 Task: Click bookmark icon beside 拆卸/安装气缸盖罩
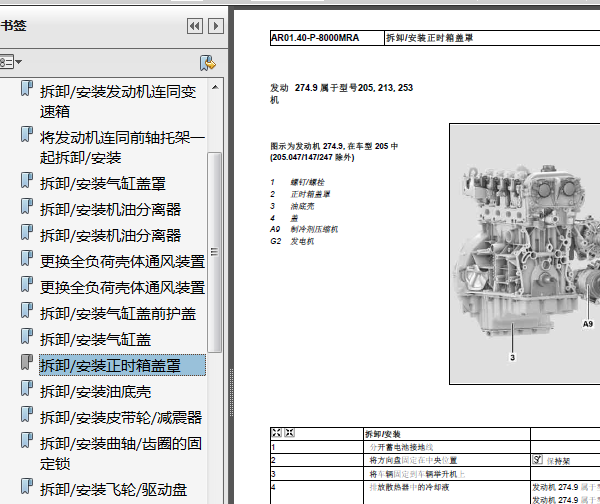tap(27, 180)
